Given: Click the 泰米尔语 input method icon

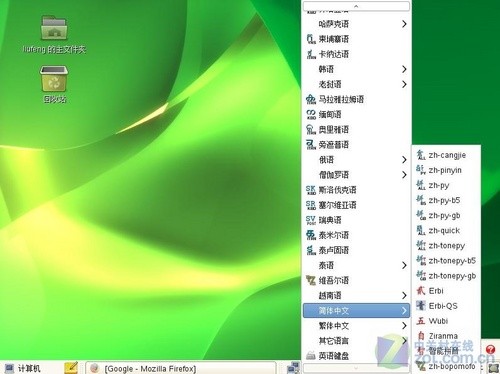Looking at the screenshot, I should tap(311, 235).
